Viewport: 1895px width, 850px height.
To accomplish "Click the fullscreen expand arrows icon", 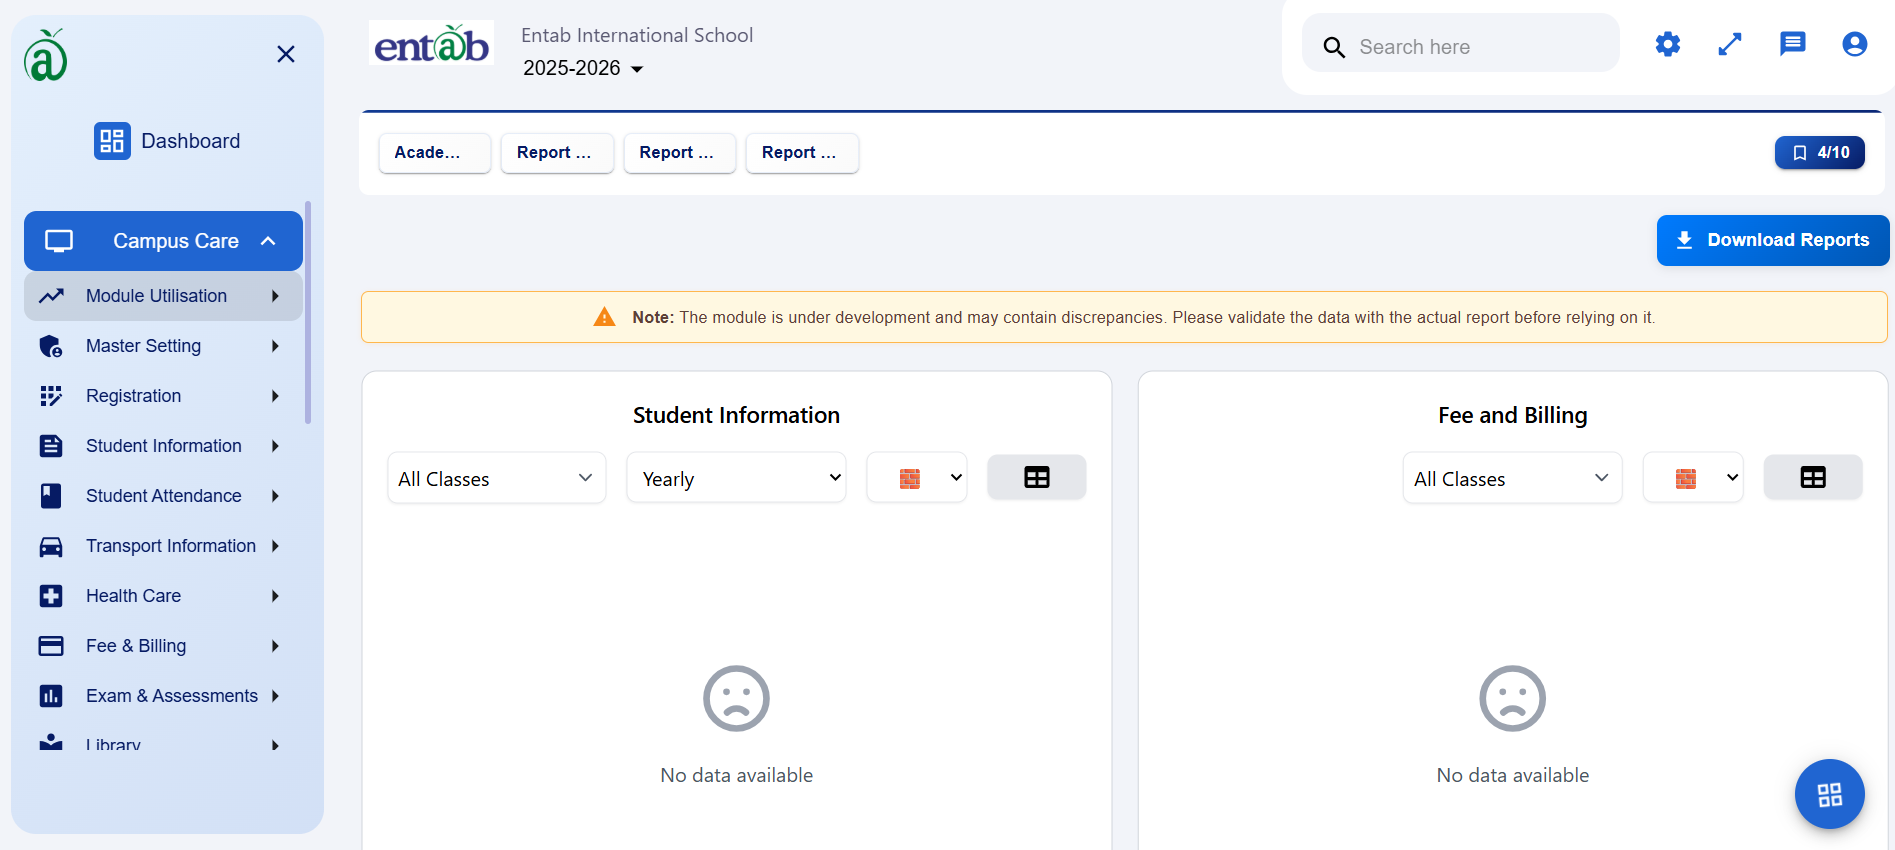I will pos(1729,45).
